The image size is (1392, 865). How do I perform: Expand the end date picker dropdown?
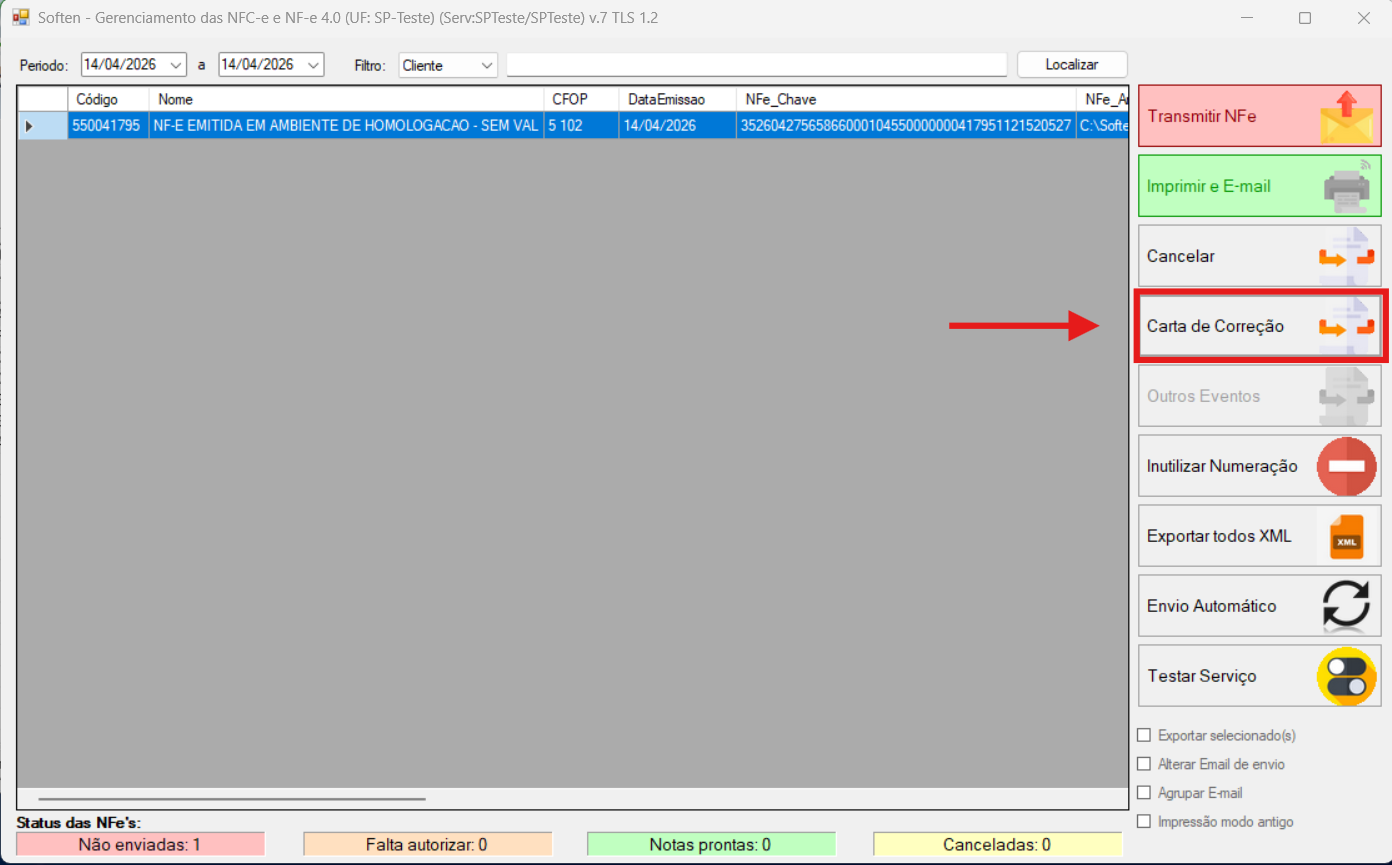coord(314,65)
